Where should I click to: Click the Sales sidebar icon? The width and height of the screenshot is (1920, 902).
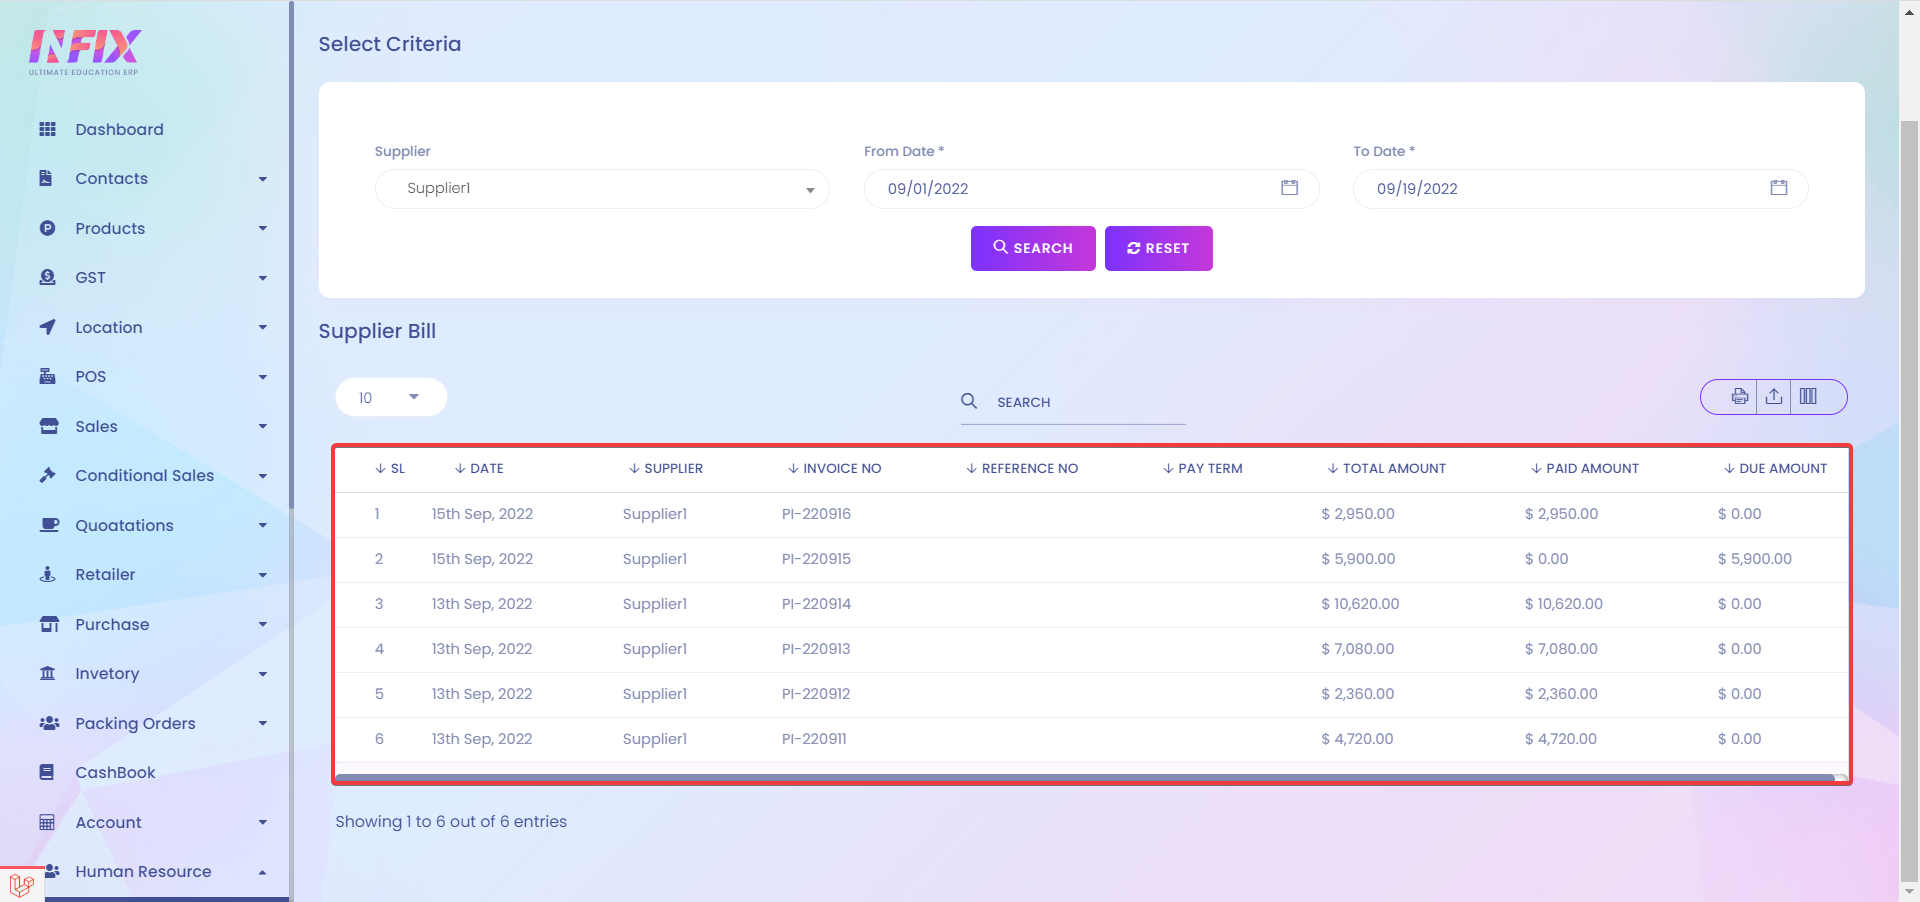pos(48,426)
